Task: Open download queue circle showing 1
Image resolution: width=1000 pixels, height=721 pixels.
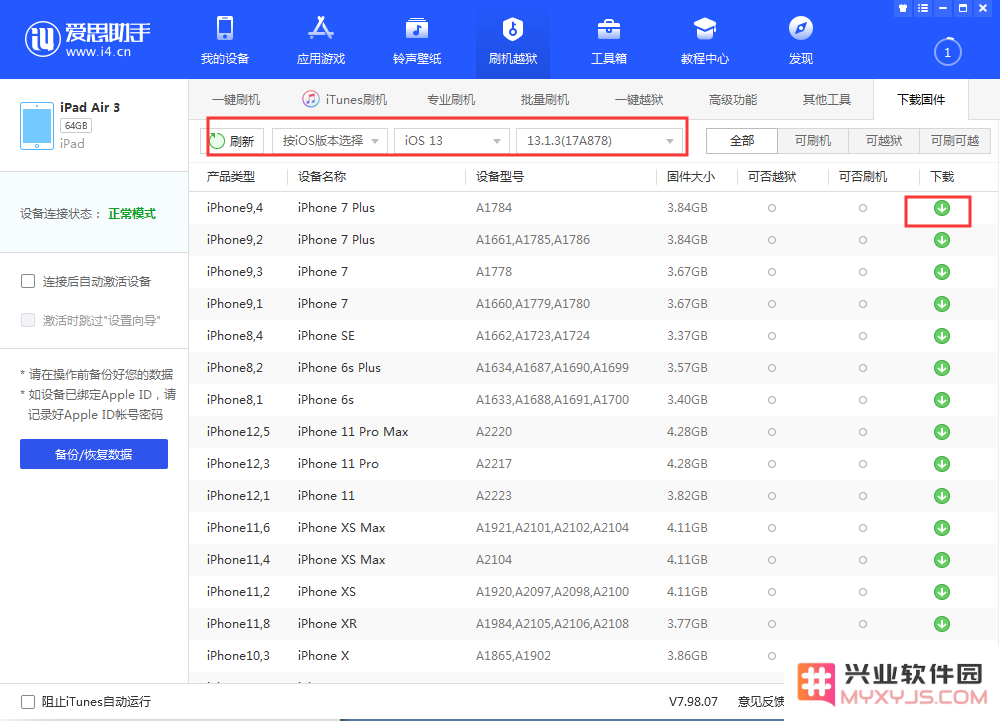Action: click(947, 52)
